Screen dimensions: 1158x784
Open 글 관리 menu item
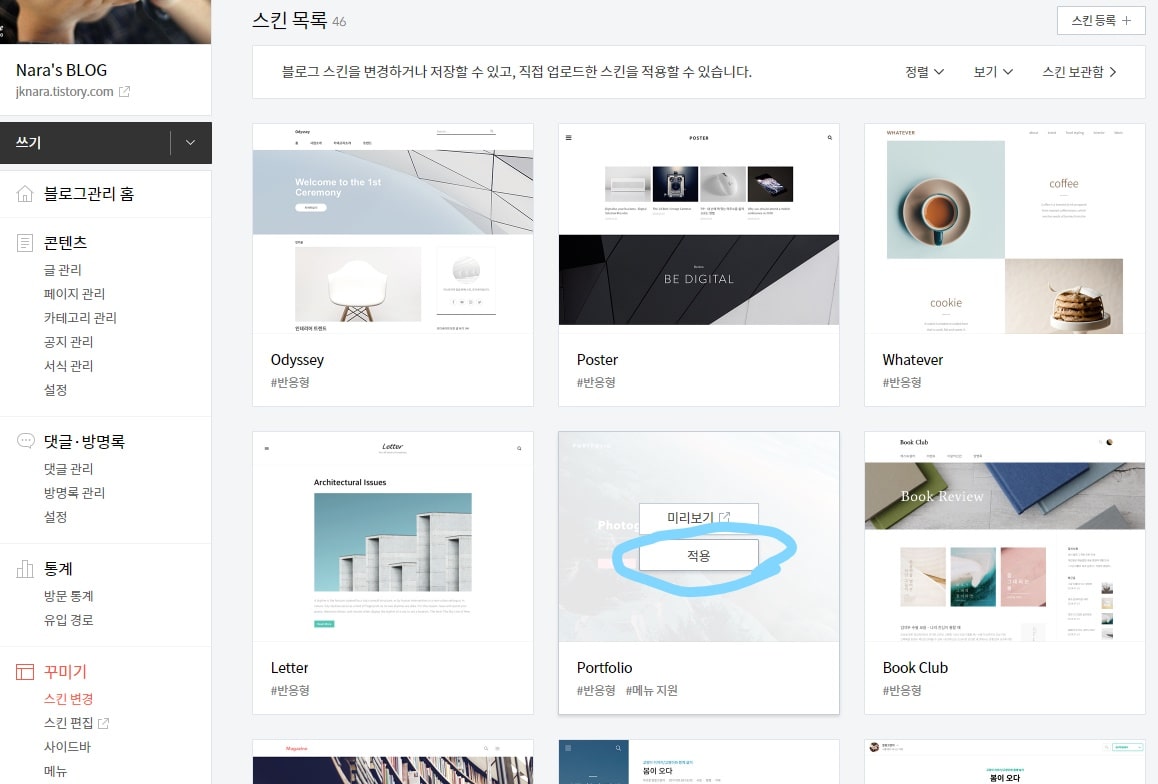coord(63,270)
